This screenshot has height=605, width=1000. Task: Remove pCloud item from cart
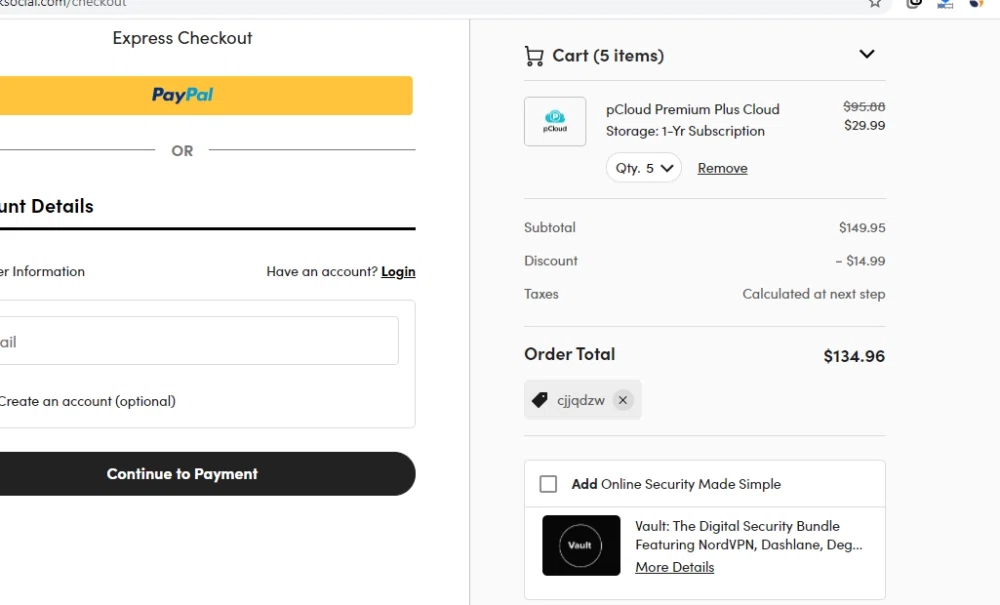[x=722, y=168]
